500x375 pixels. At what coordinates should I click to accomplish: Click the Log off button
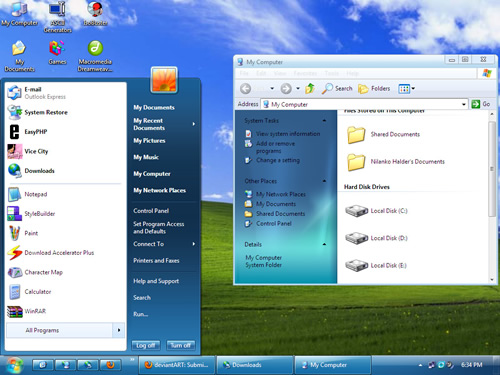pos(146,345)
